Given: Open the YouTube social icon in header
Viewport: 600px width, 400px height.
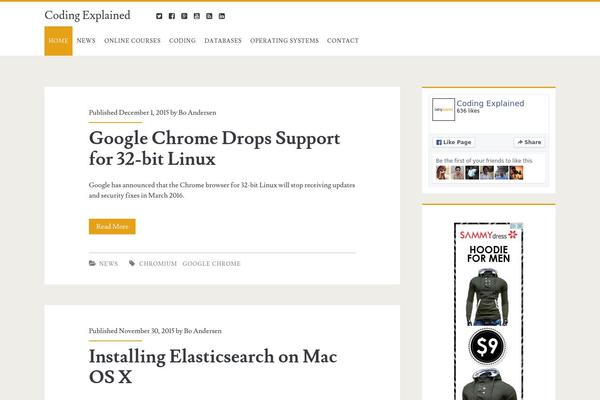Looking at the screenshot, I should [x=197, y=16].
